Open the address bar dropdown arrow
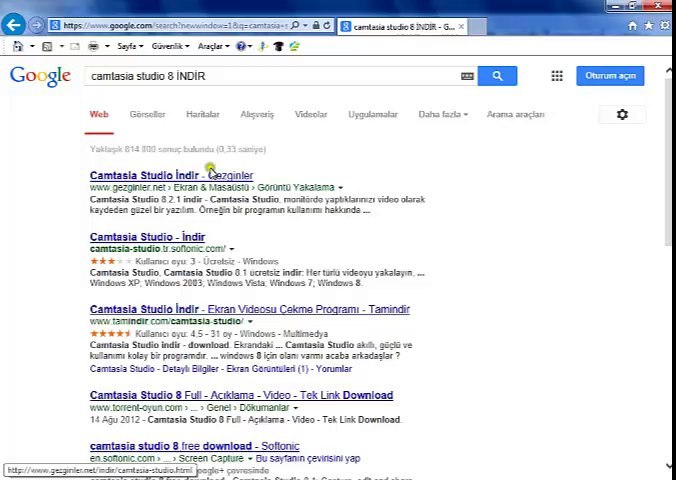The width and height of the screenshot is (676, 480). [x=305, y=25]
